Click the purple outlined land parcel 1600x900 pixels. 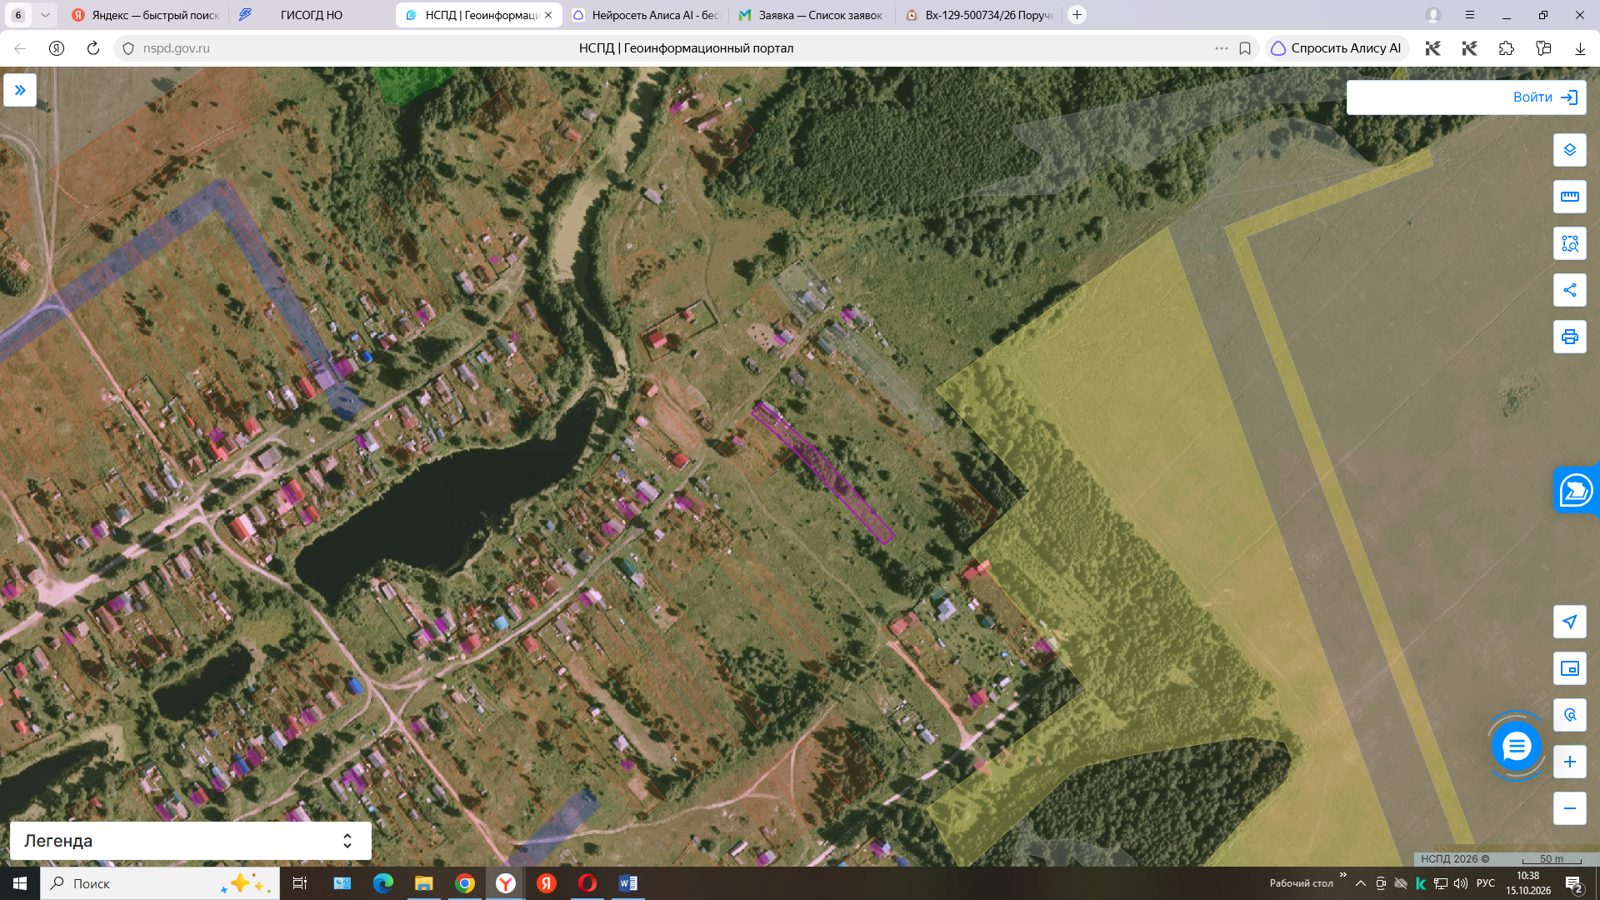coord(823,472)
